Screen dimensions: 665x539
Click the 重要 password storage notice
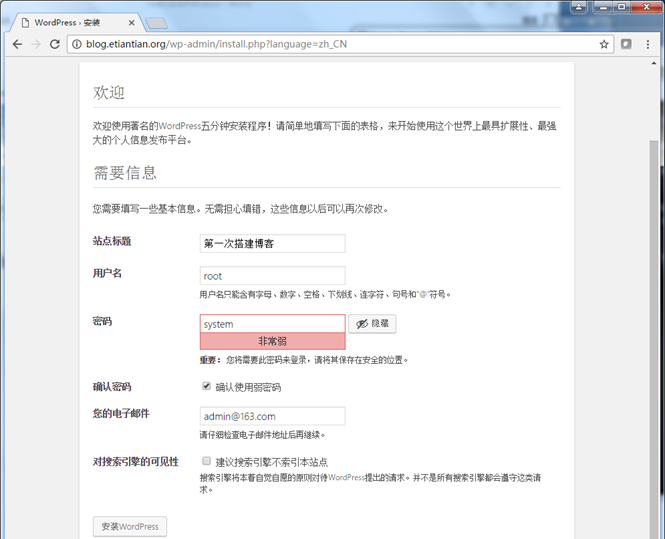click(x=304, y=360)
